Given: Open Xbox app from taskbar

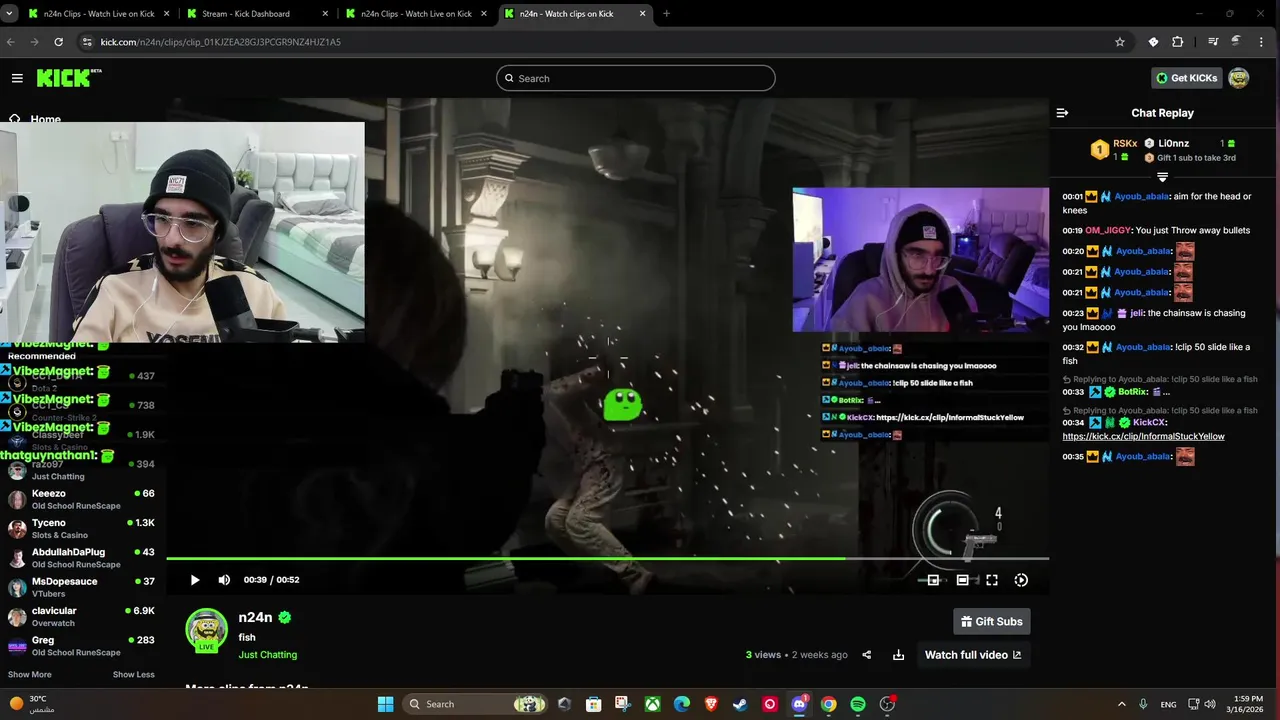Looking at the screenshot, I should click(x=652, y=704).
